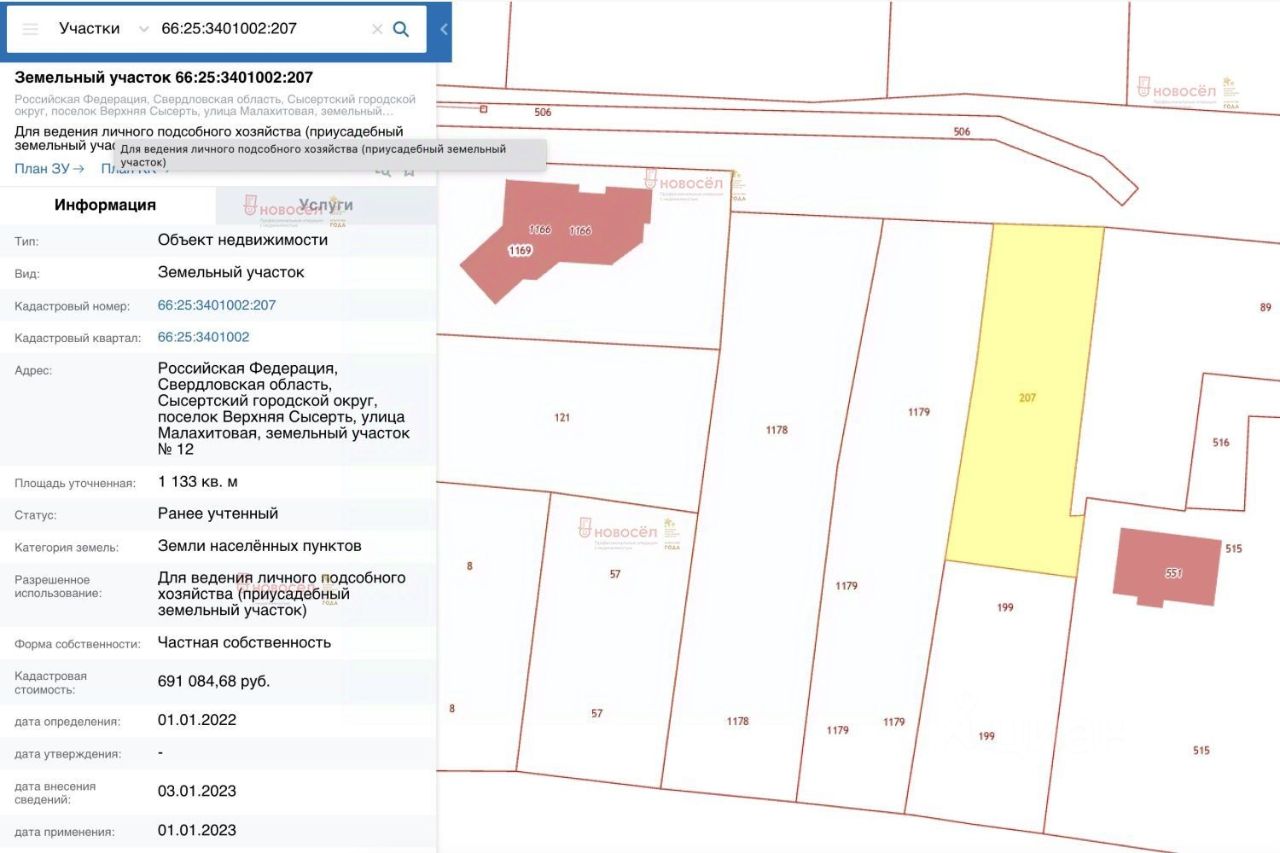The image size is (1280, 853).
Task: Select parcel 516 on the map
Action: 1220,442
